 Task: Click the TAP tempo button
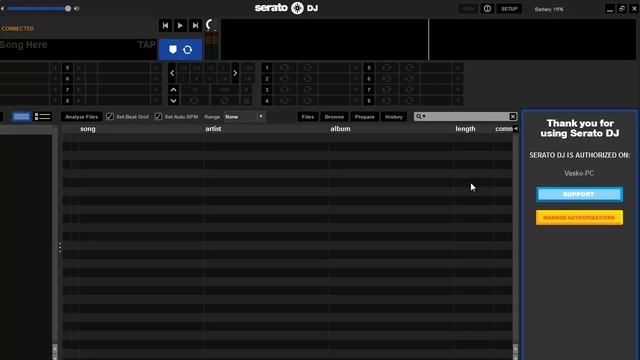[147, 45]
